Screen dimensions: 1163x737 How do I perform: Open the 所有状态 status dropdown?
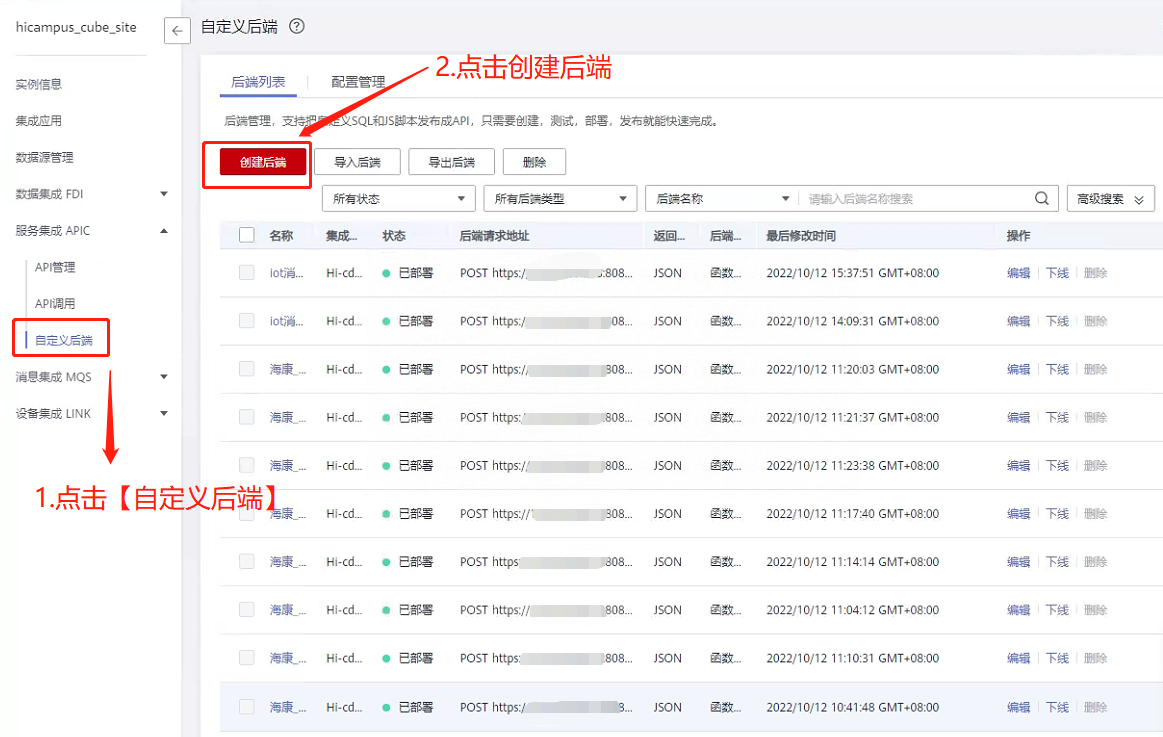click(x=398, y=199)
